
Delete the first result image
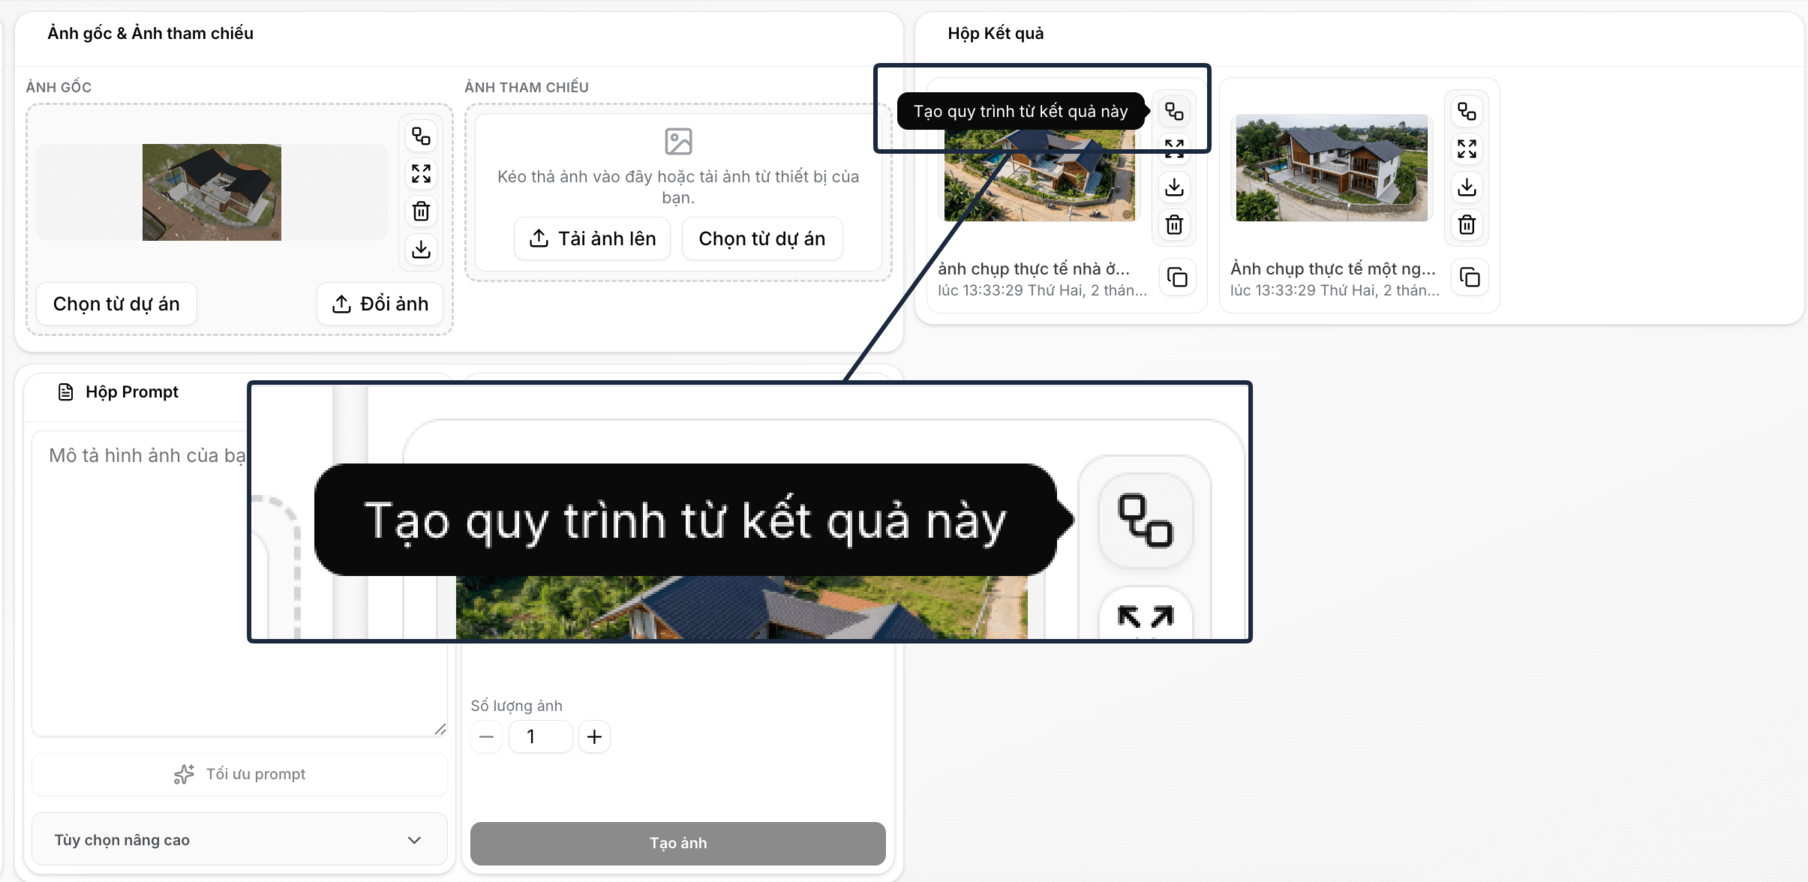point(1174,225)
